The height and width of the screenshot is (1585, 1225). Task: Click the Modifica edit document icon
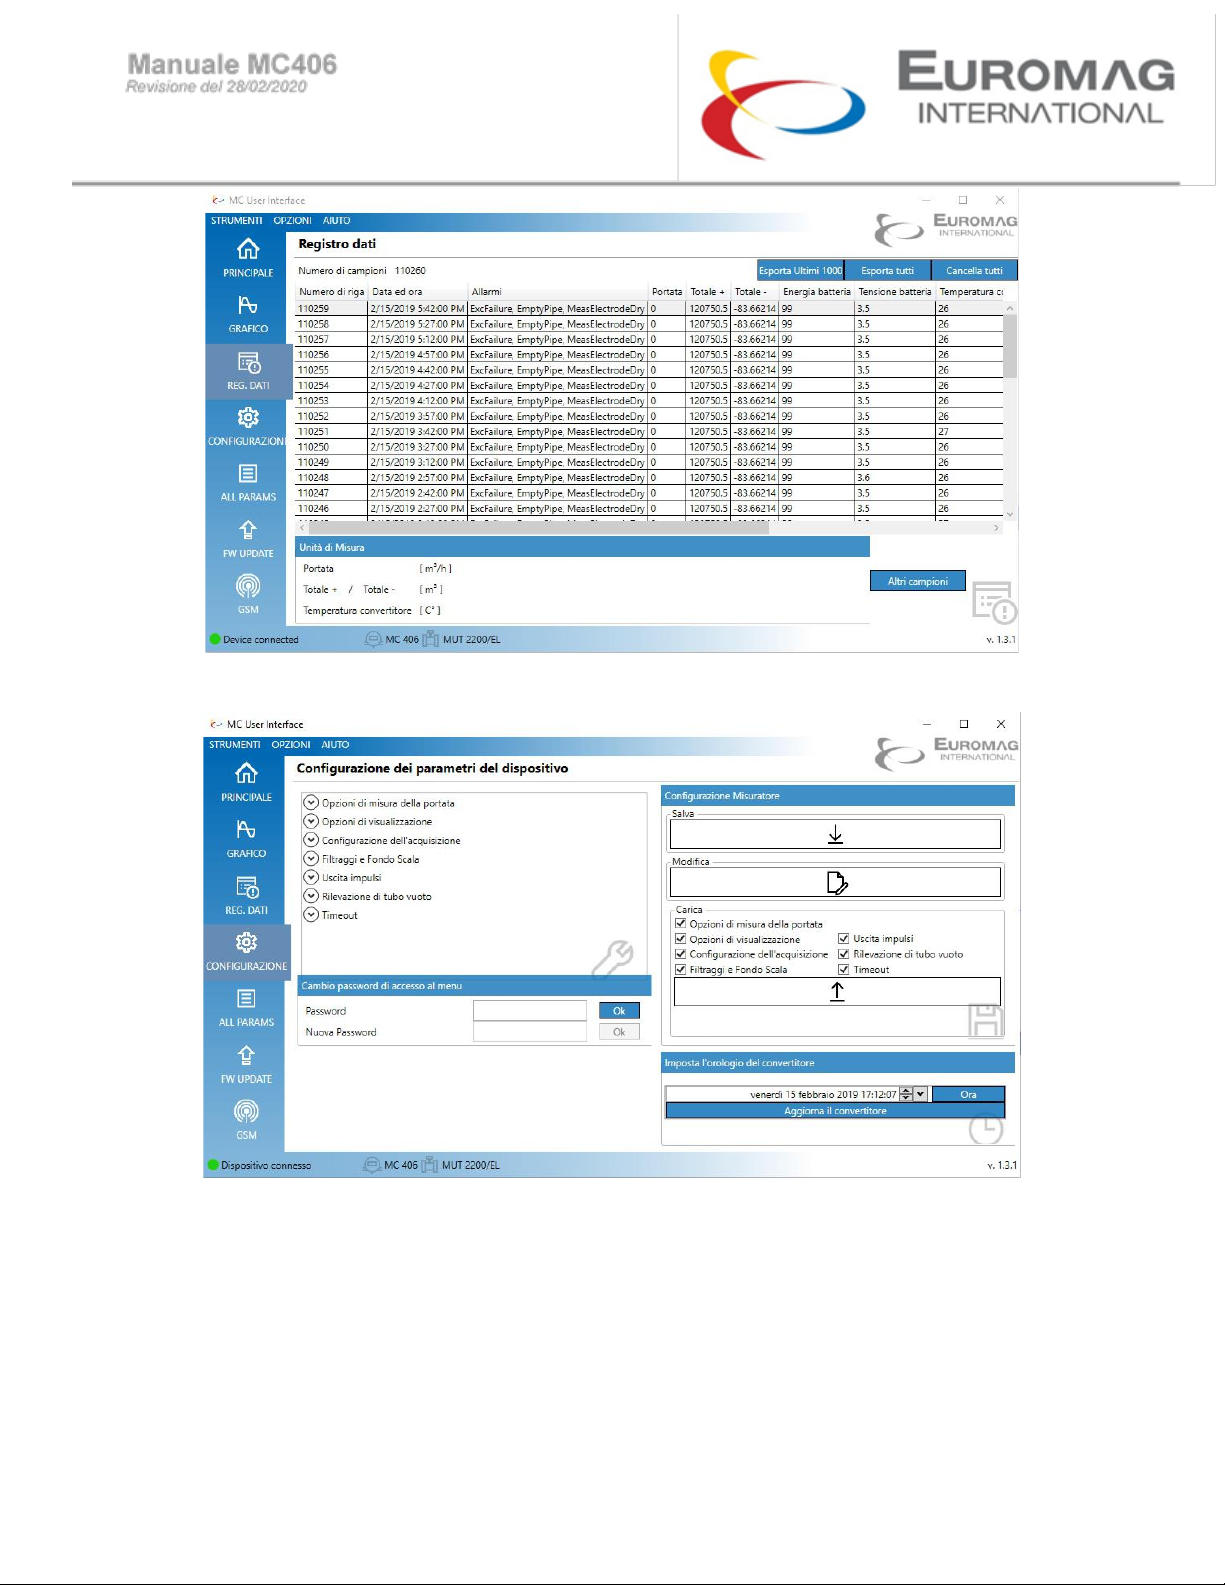(837, 882)
